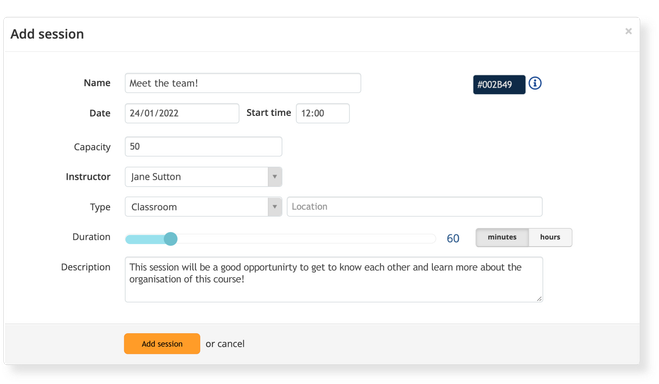This screenshot has height=384, width=659.
Task: Click the Add session dialog title
Action: [47, 34]
